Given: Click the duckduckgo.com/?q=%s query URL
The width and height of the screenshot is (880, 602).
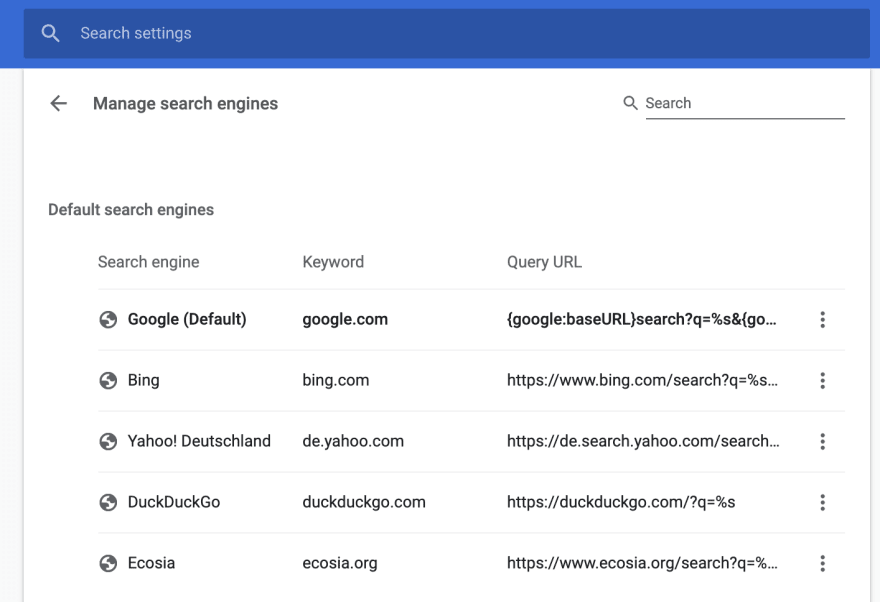Looking at the screenshot, I should coord(621,502).
